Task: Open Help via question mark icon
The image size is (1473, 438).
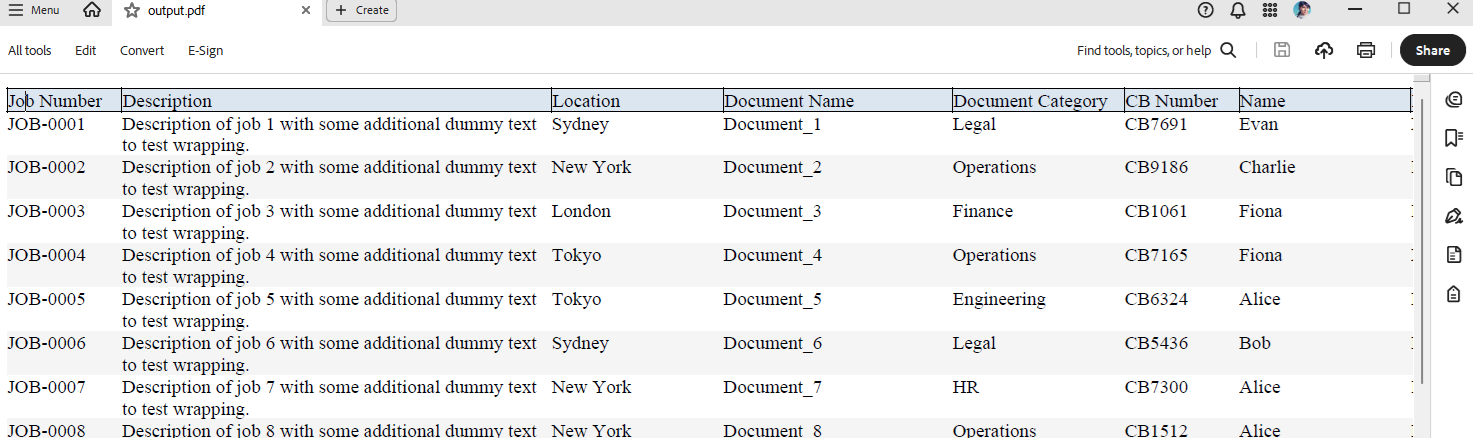Action: click(1205, 10)
